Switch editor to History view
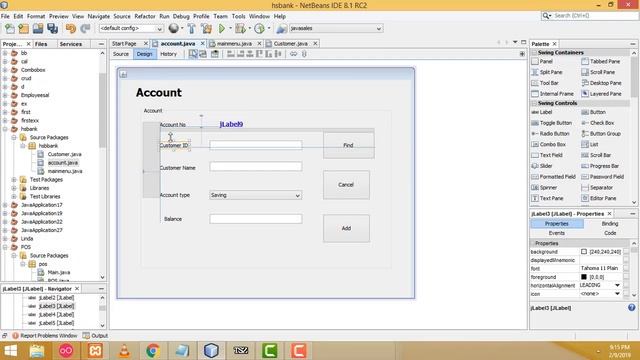 pos(168,54)
